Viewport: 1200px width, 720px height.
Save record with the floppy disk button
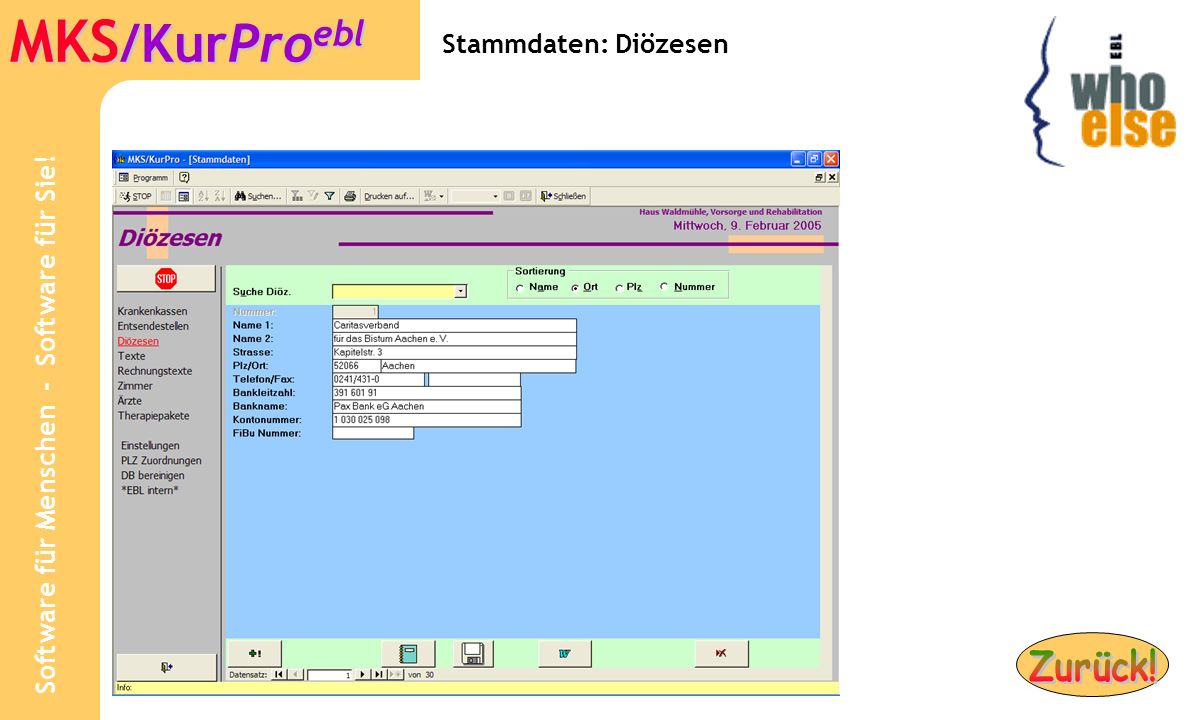pos(473,654)
